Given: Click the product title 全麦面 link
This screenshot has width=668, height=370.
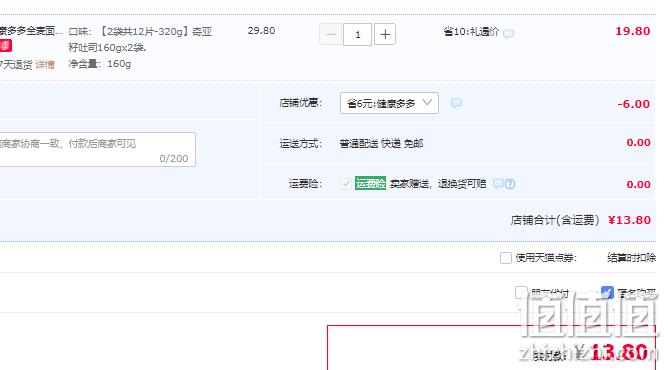Looking at the screenshot, I should (x=31, y=31).
